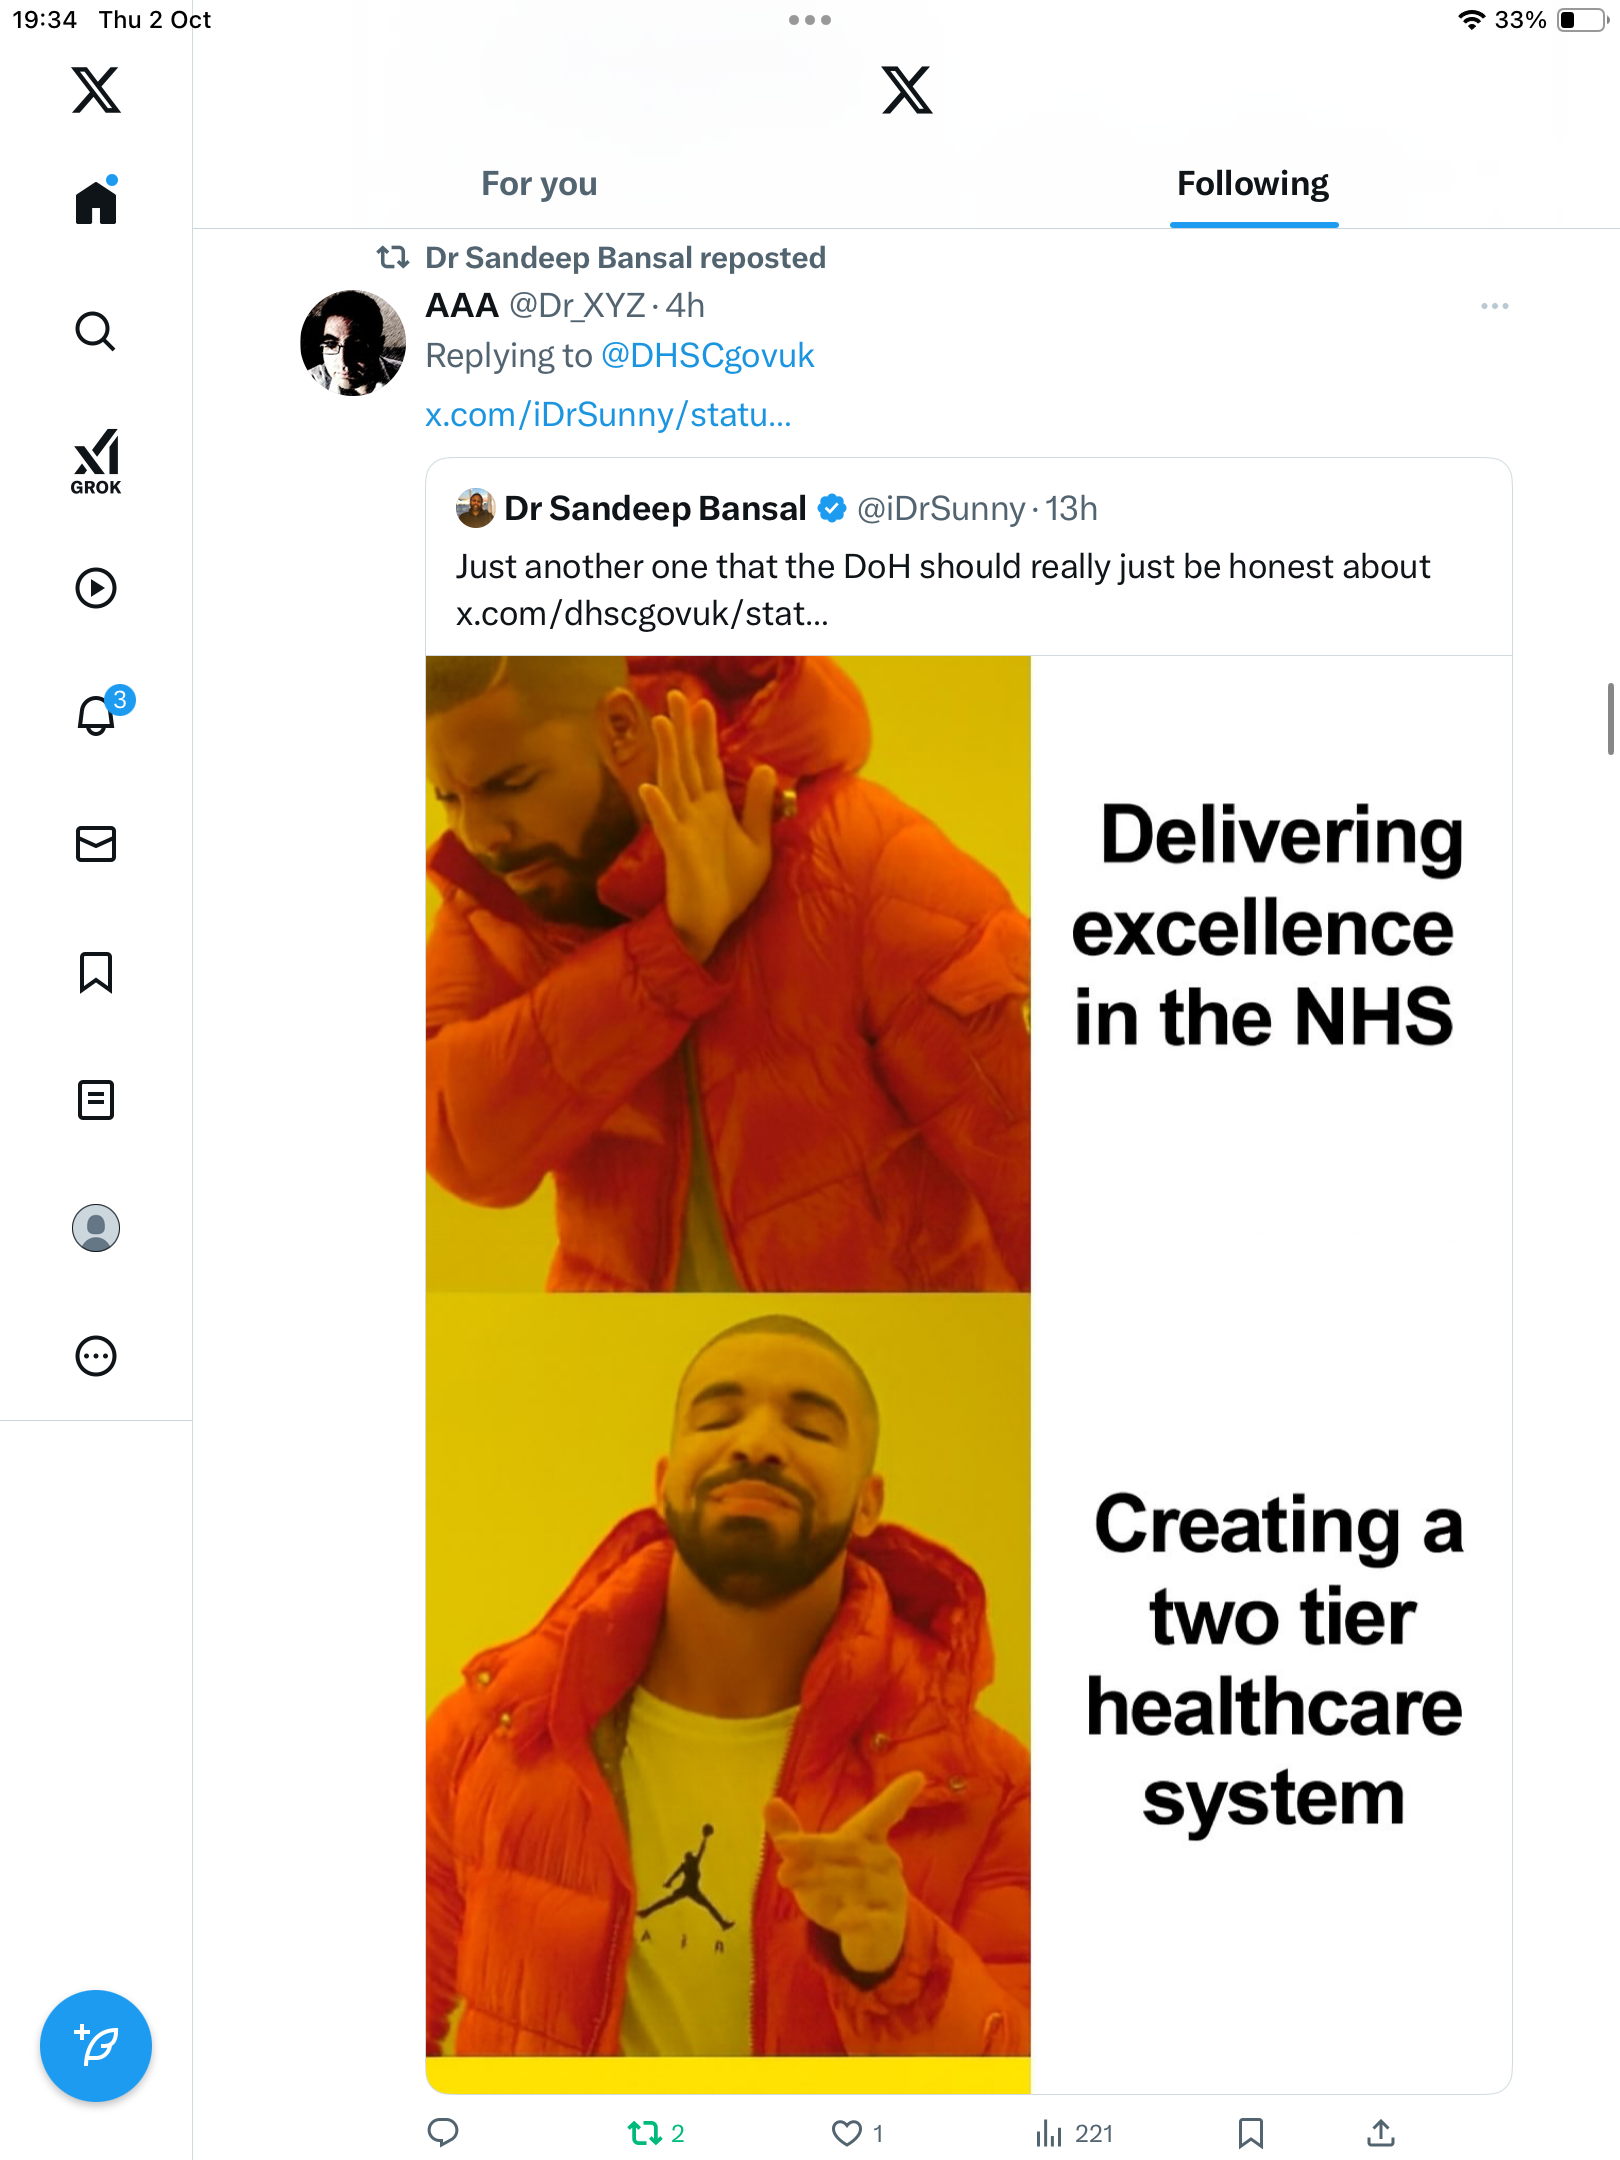Open the @DHSCgovuk mention link
This screenshot has width=1620, height=2160.
pyautogui.click(x=707, y=356)
